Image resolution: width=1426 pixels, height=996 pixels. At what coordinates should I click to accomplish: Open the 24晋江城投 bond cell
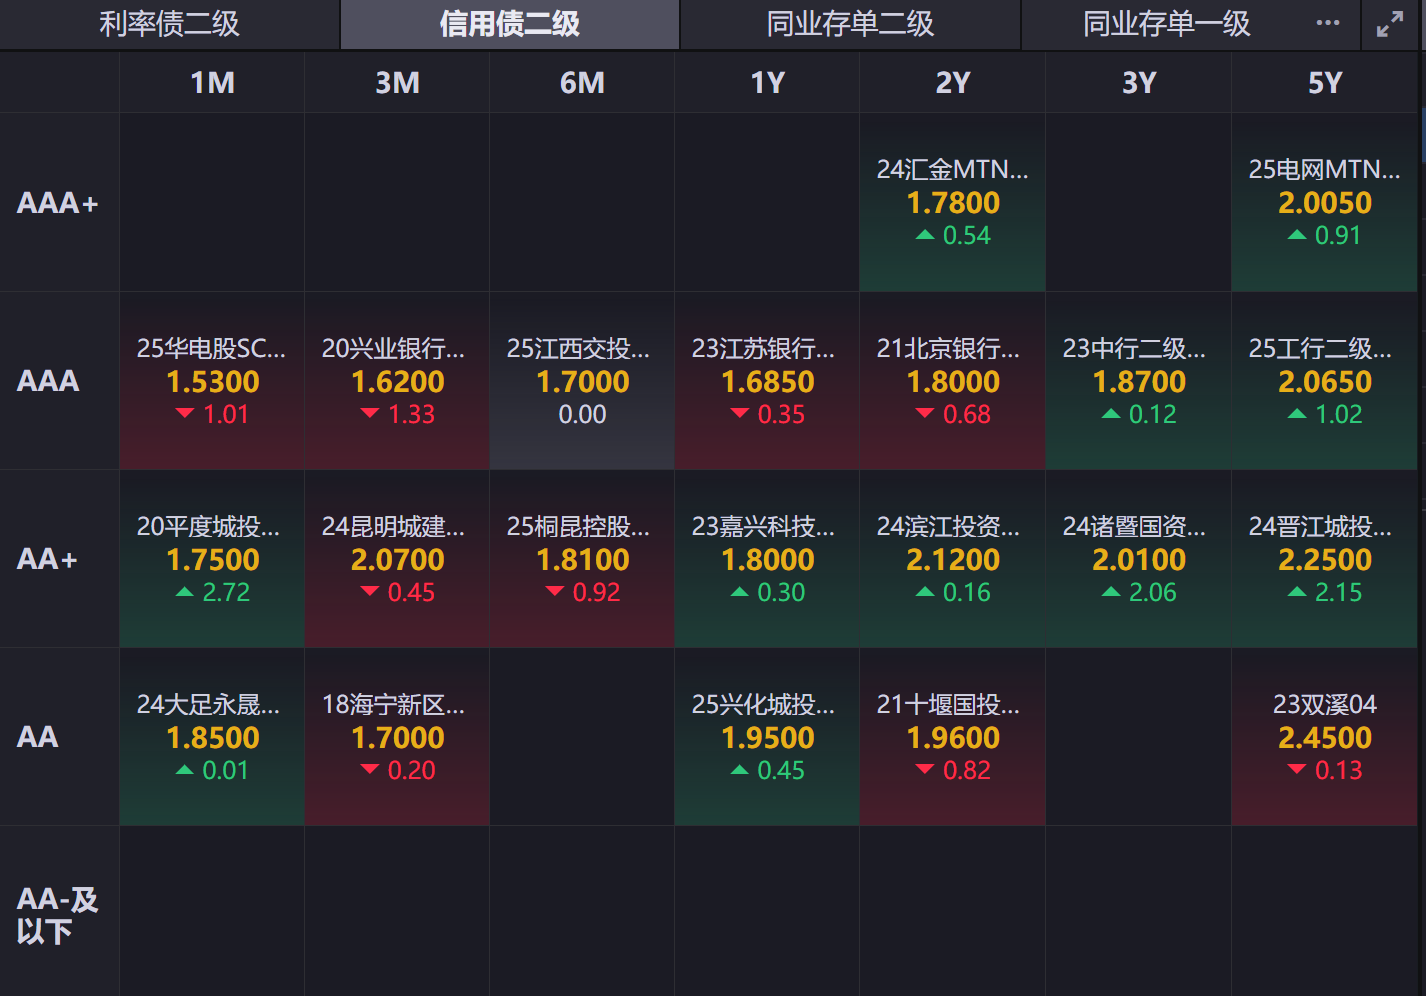1324,559
